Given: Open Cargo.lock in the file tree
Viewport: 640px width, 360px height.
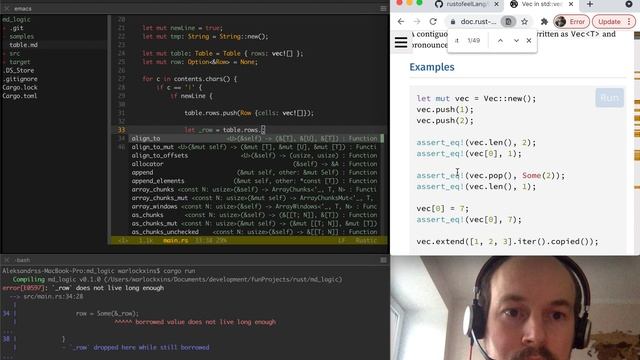Looking at the screenshot, I should [x=20, y=87].
